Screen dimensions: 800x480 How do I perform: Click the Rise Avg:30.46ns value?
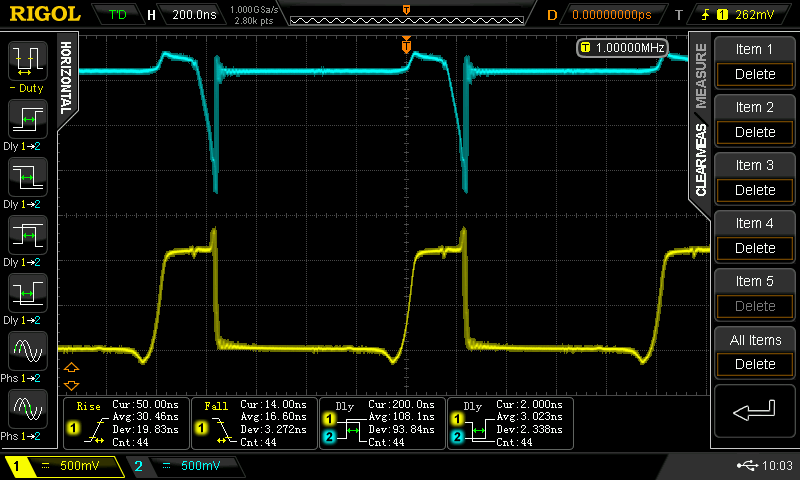145,417
